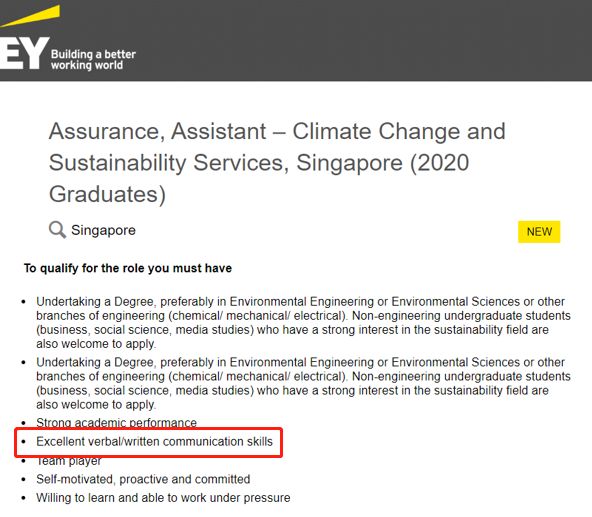Click the first 'Undertaking a Degree' bullet text
This screenshot has width=592, height=517.
tap(303, 323)
